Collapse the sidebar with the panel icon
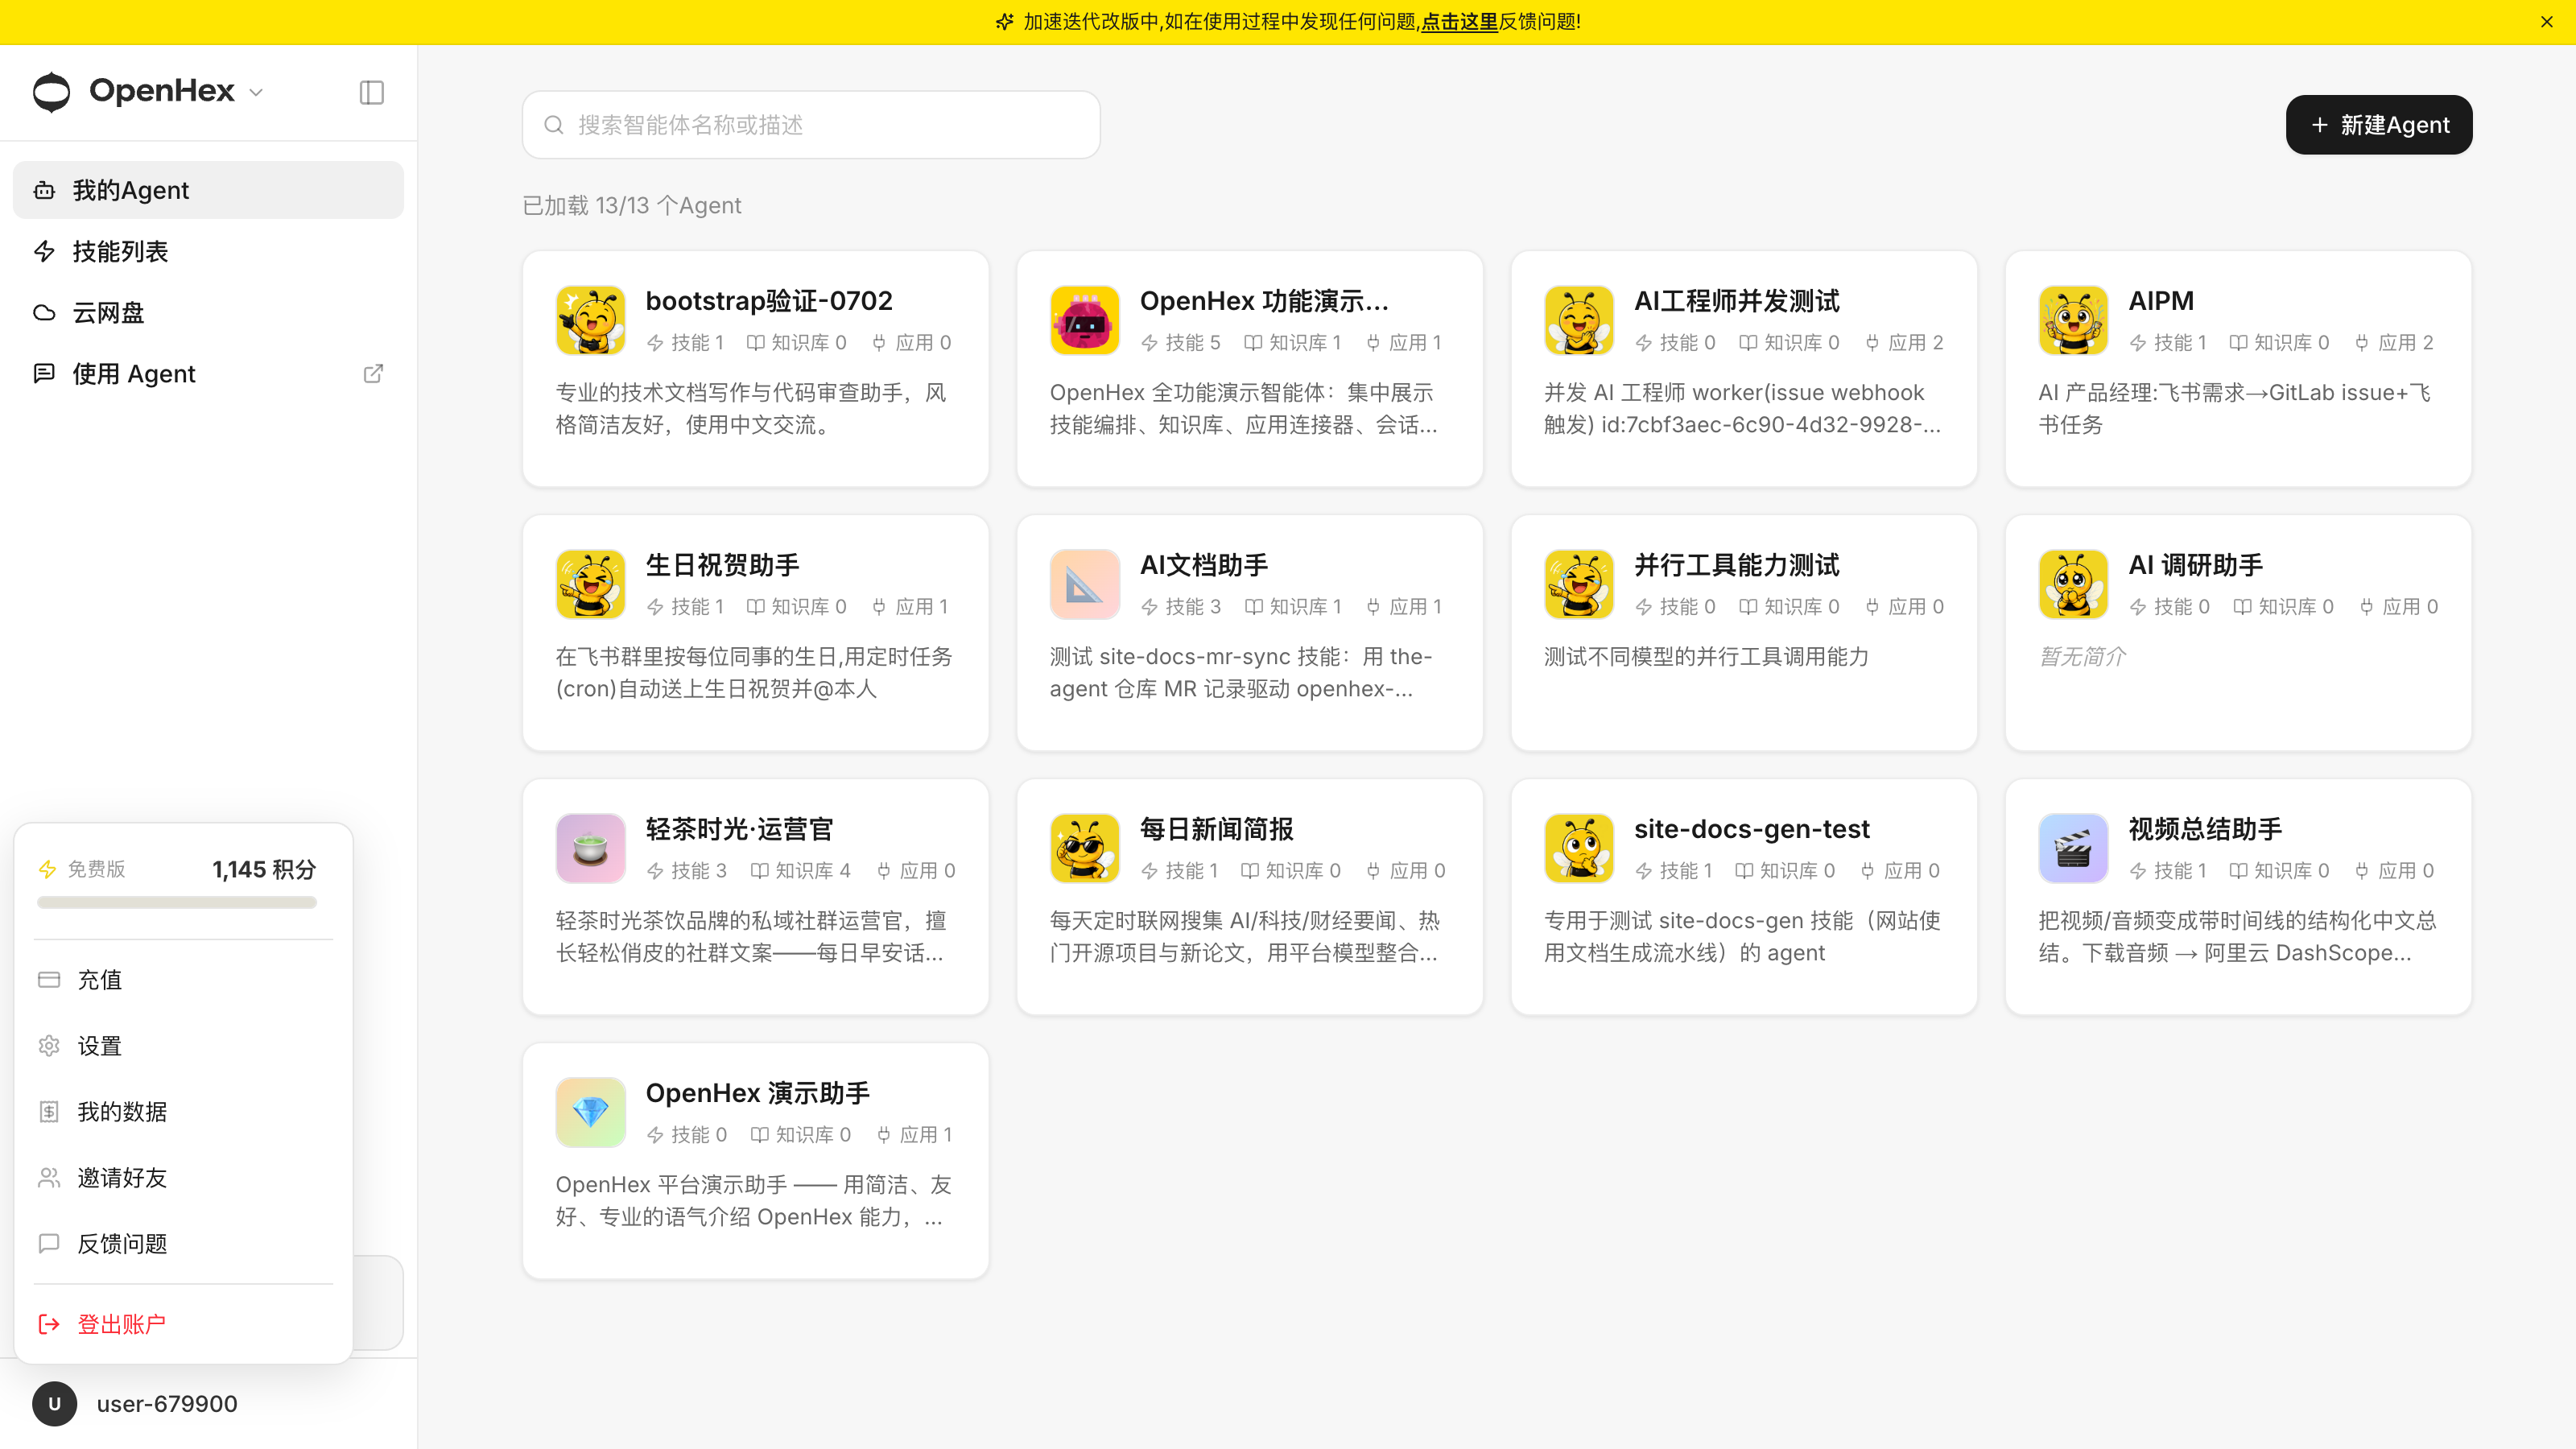Viewport: 2576px width, 1449px height. coord(371,92)
